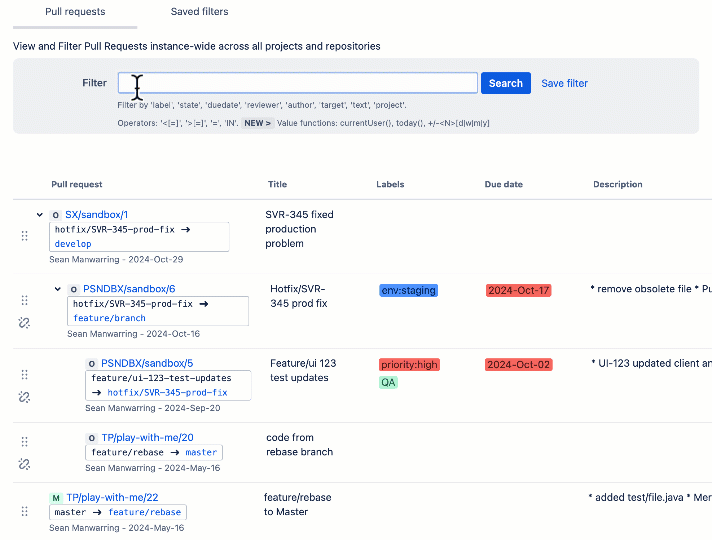Click drag handle icon for PSNDBX/sandbox/6 row
The height and width of the screenshot is (540, 712).
25,300
